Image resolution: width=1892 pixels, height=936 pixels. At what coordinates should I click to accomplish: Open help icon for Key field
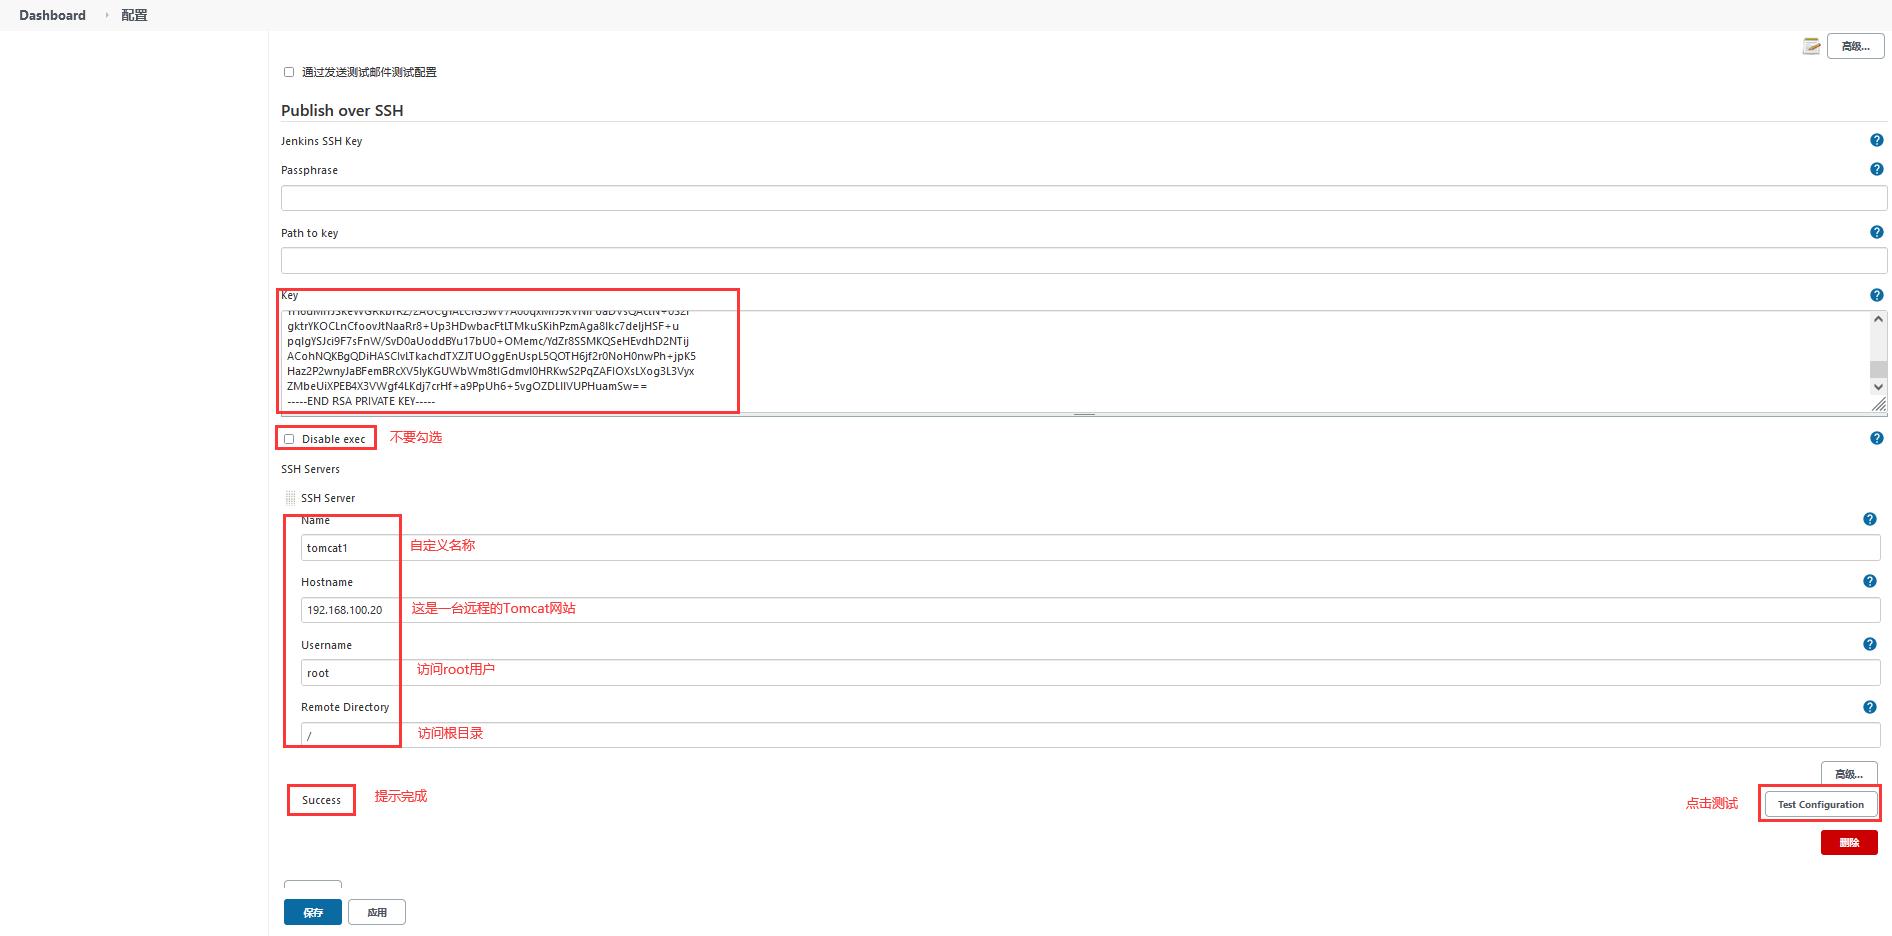(x=1876, y=295)
